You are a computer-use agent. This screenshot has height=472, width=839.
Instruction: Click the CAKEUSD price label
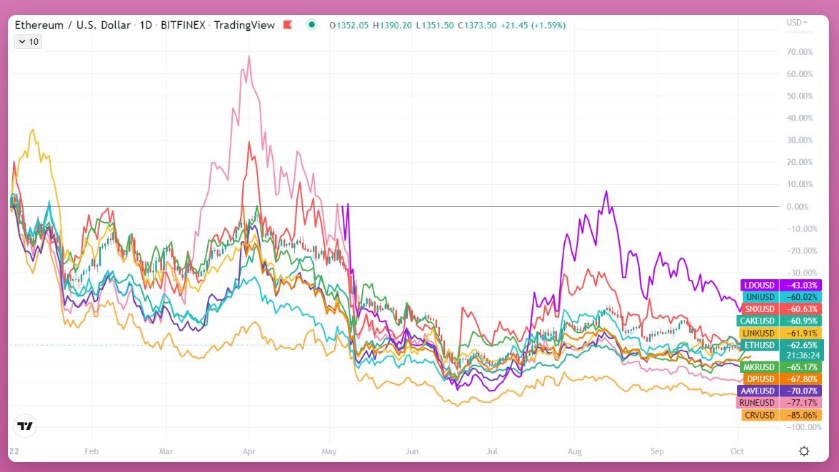(758, 321)
